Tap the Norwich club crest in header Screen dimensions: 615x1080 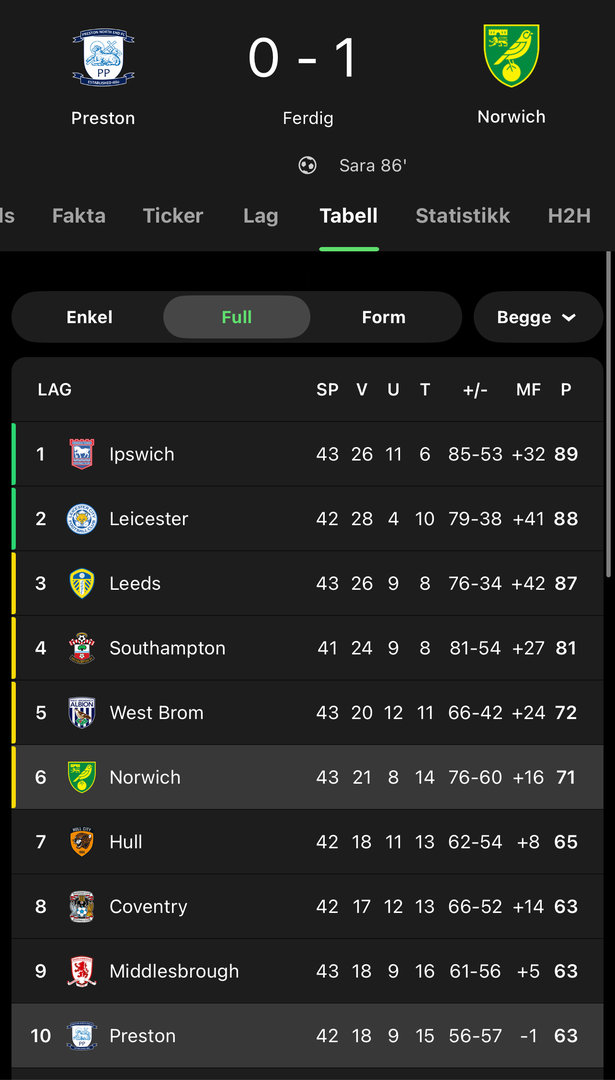[x=511, y=57]
